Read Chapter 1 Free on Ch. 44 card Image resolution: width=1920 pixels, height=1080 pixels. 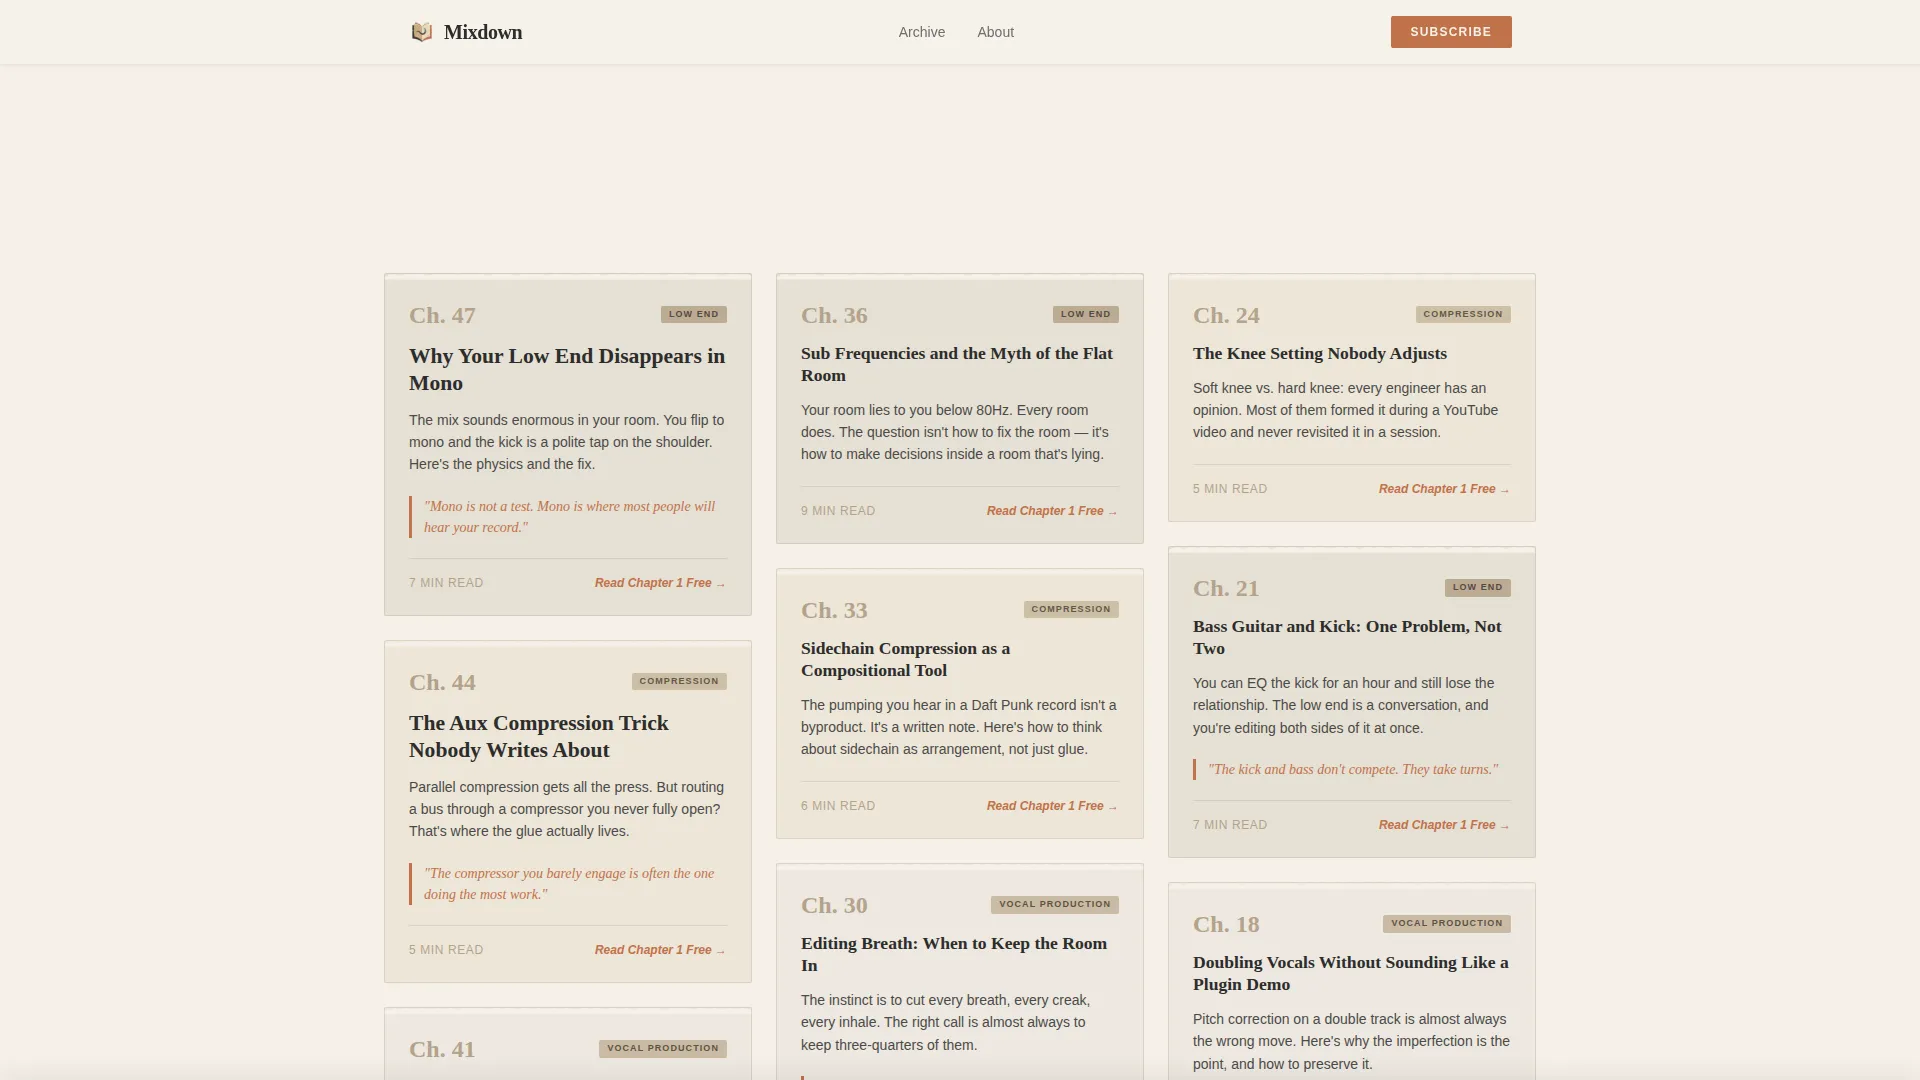point(660,950)
